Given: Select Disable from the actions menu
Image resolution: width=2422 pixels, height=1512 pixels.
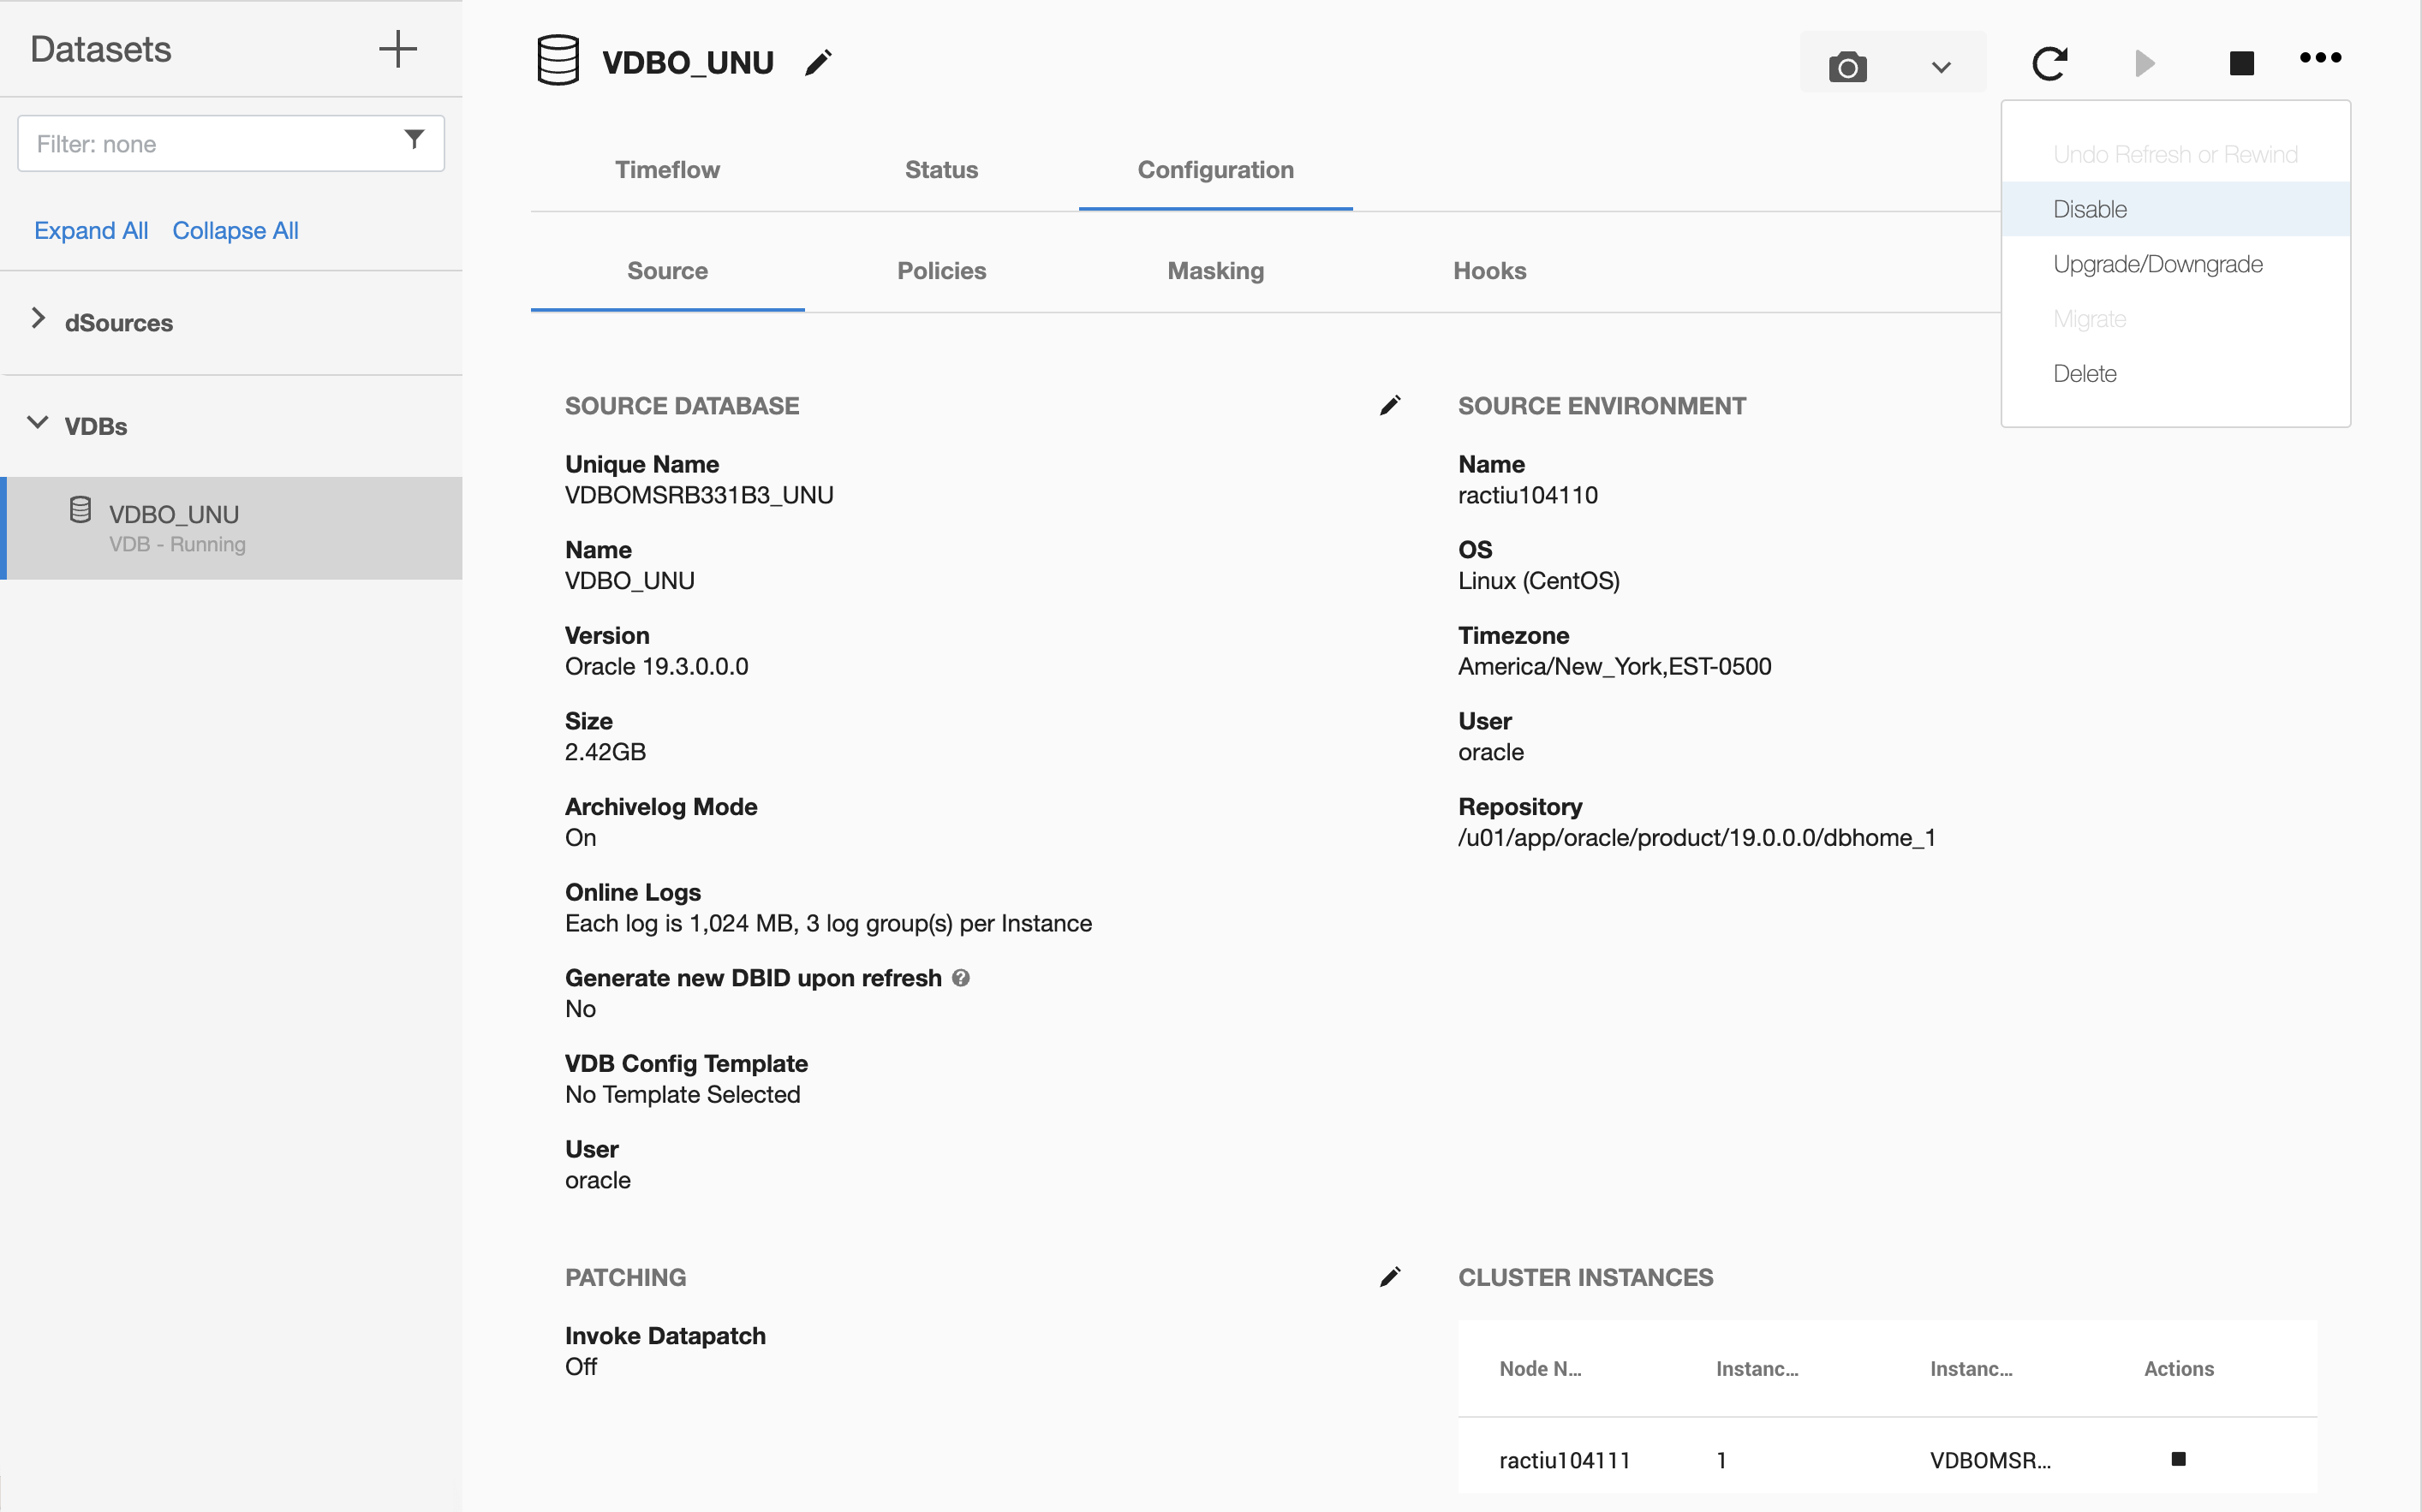Looking at the screenshot, I should [x=2090, y=209].
